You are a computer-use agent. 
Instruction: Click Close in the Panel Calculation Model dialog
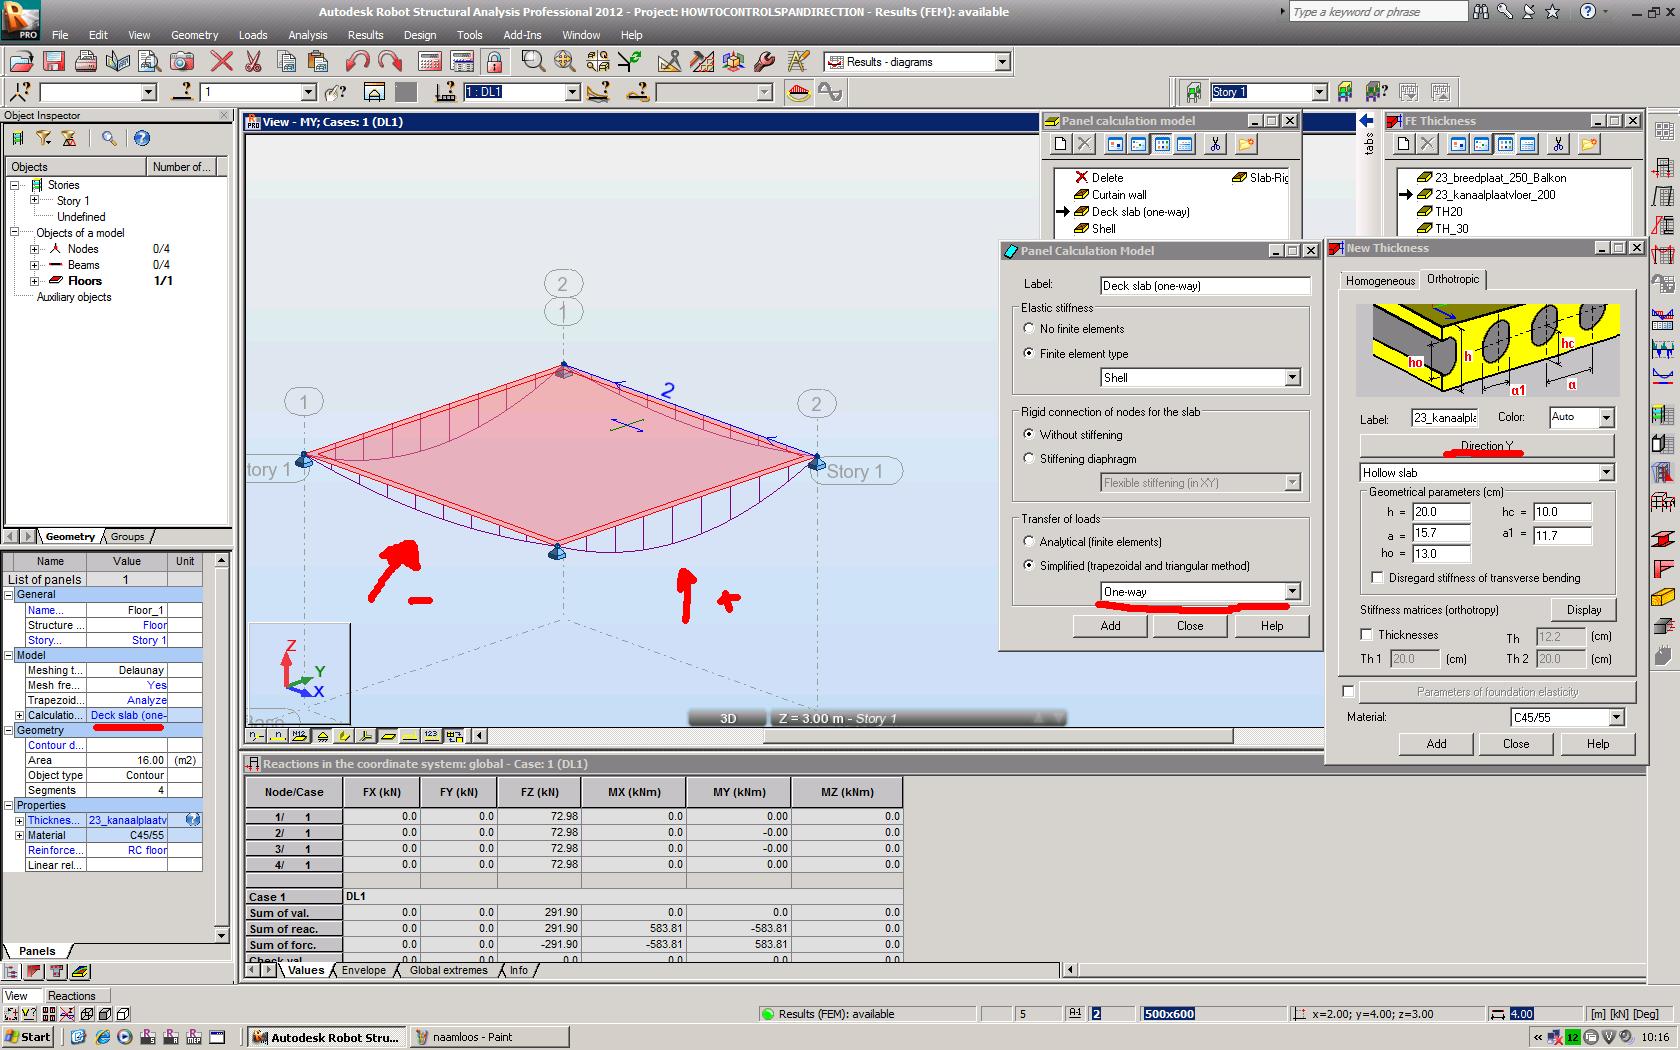click(x=1190, y=626)
